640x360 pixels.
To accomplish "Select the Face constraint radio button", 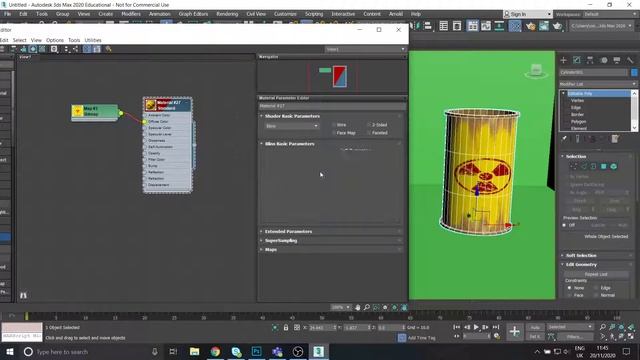I will [x=569, y=295].
